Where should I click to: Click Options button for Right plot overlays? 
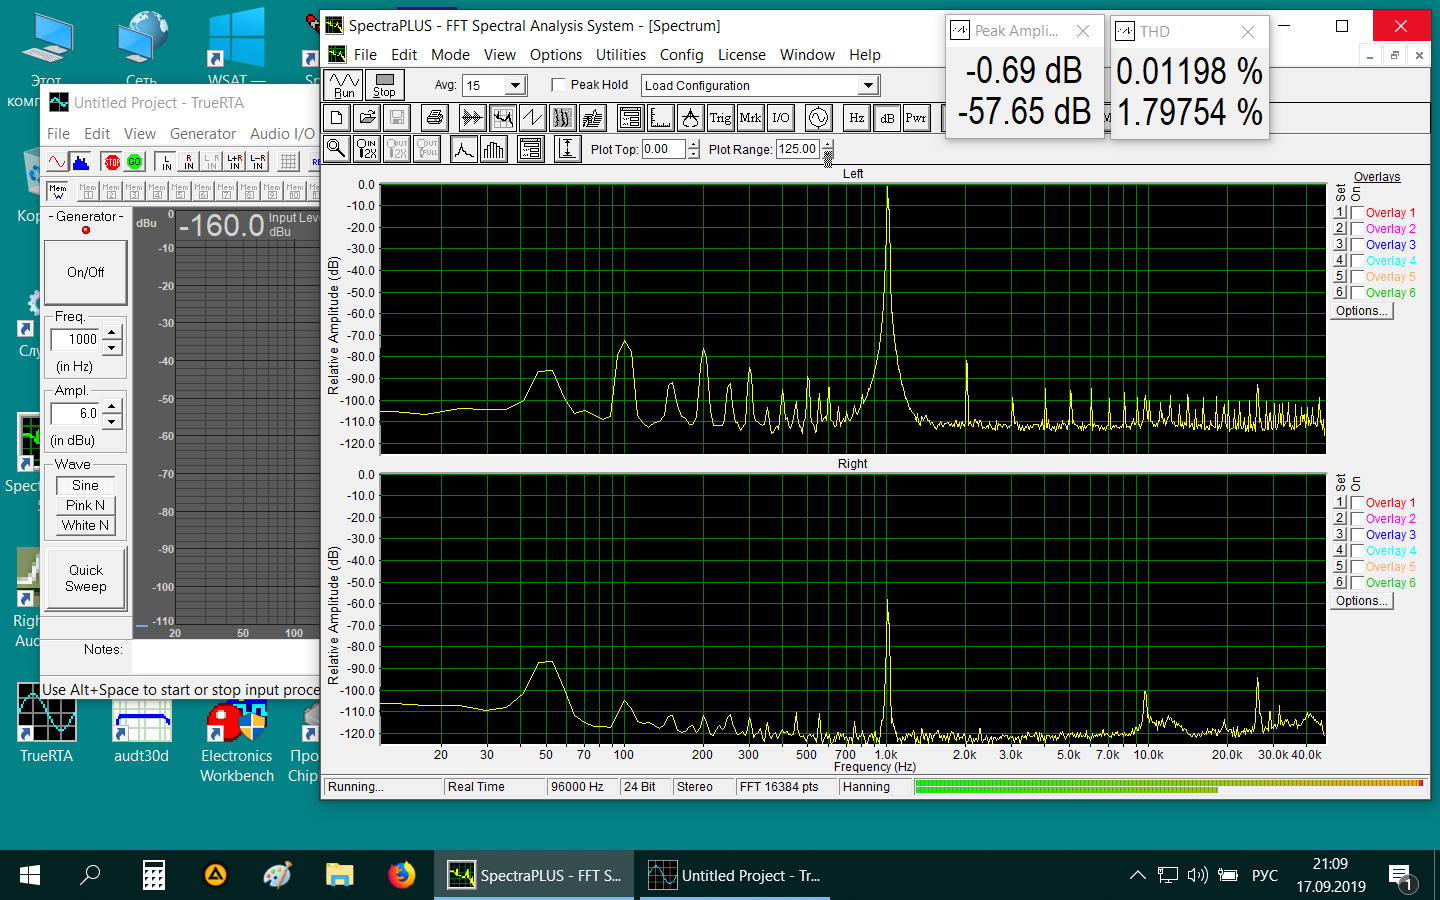tap(1361, 601)
